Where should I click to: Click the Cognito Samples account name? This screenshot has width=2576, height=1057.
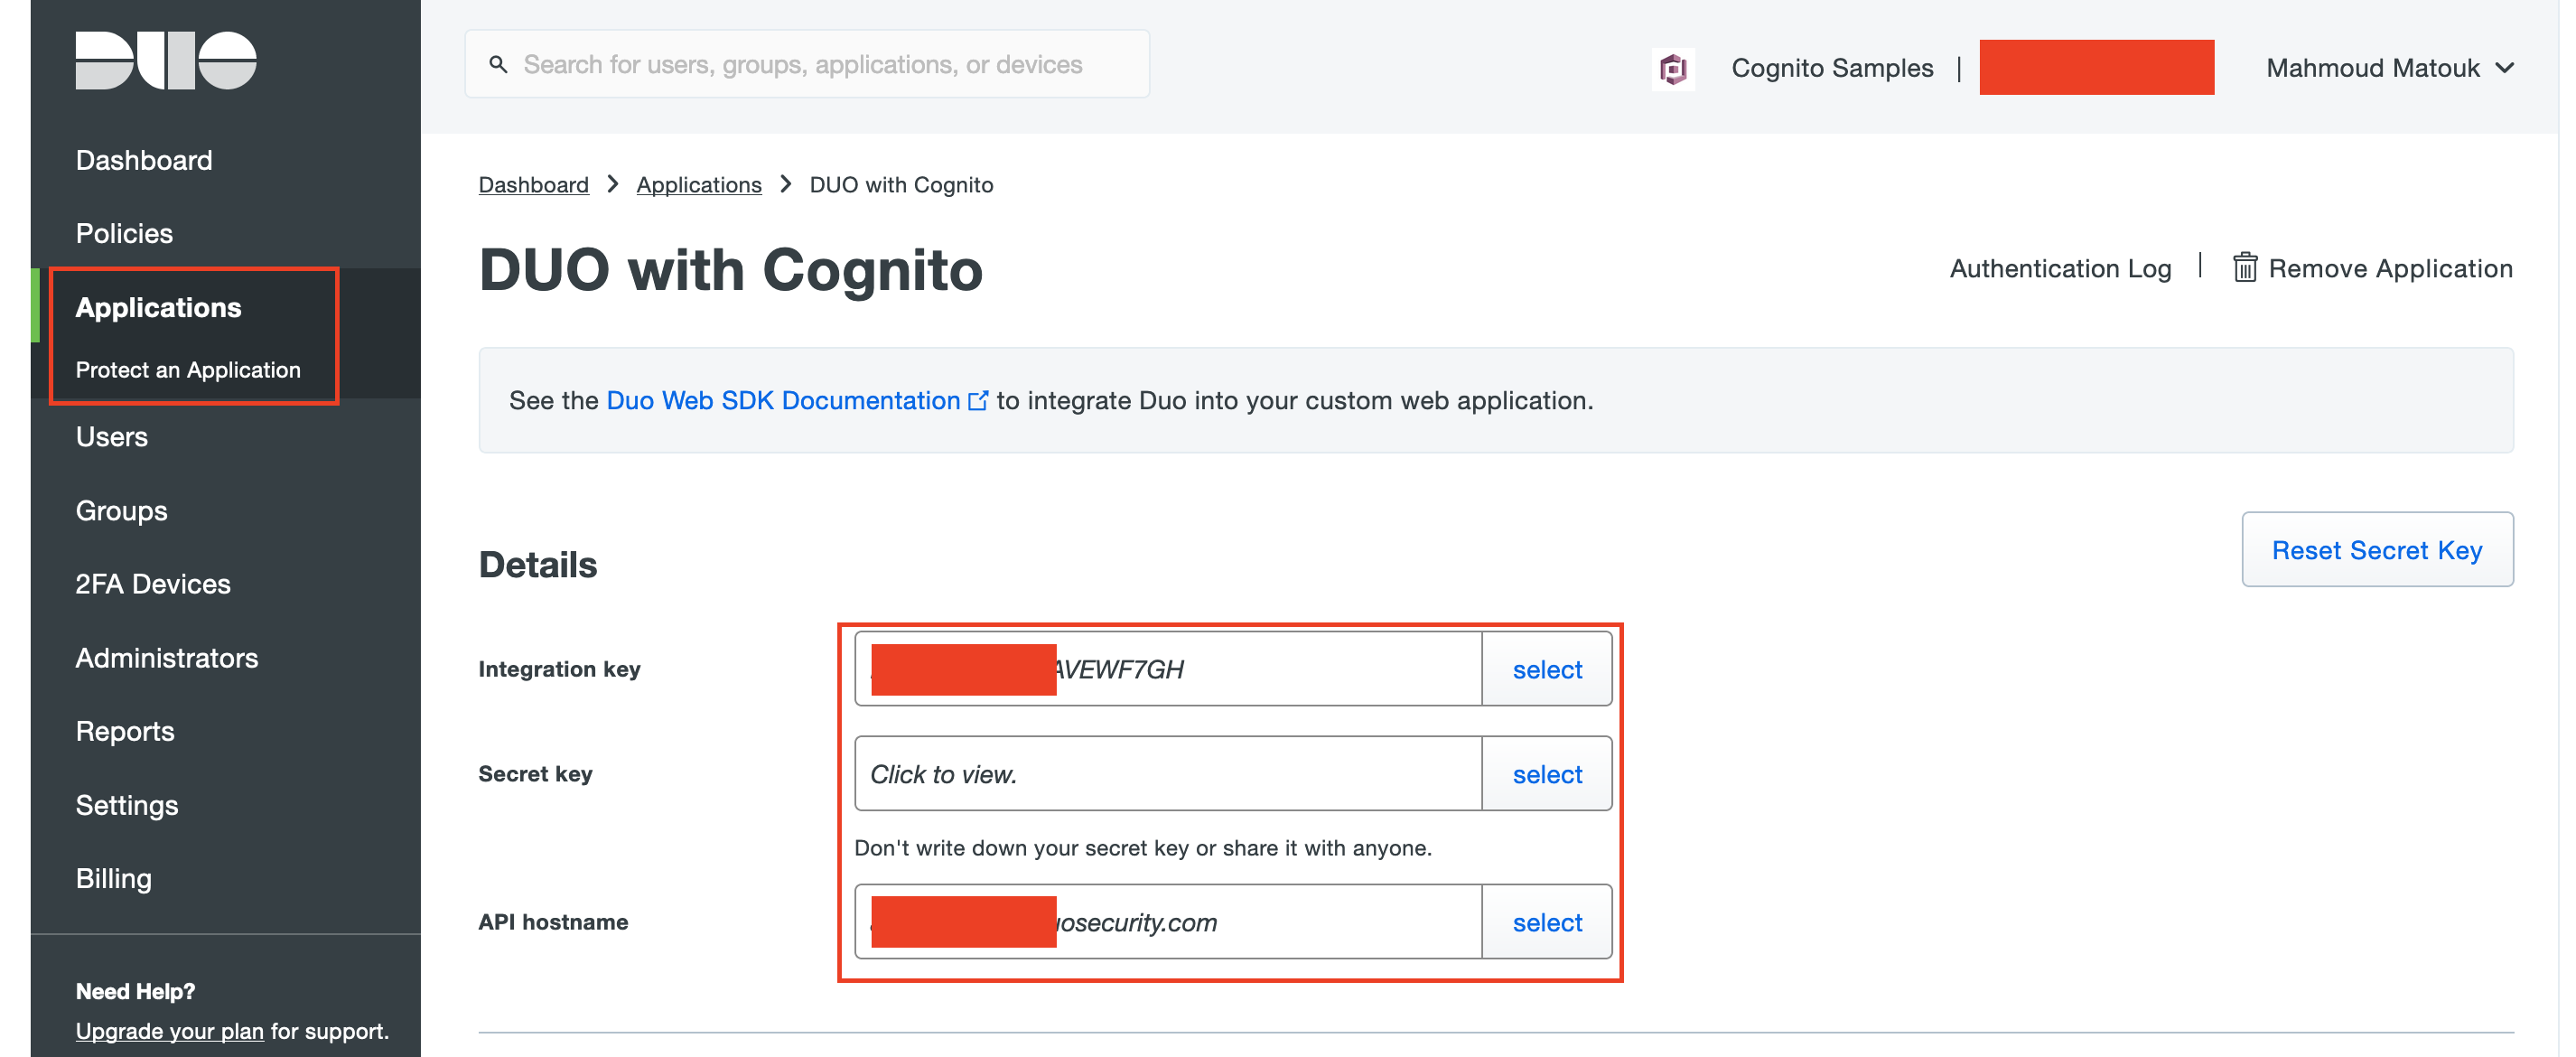pos(1832,68)
